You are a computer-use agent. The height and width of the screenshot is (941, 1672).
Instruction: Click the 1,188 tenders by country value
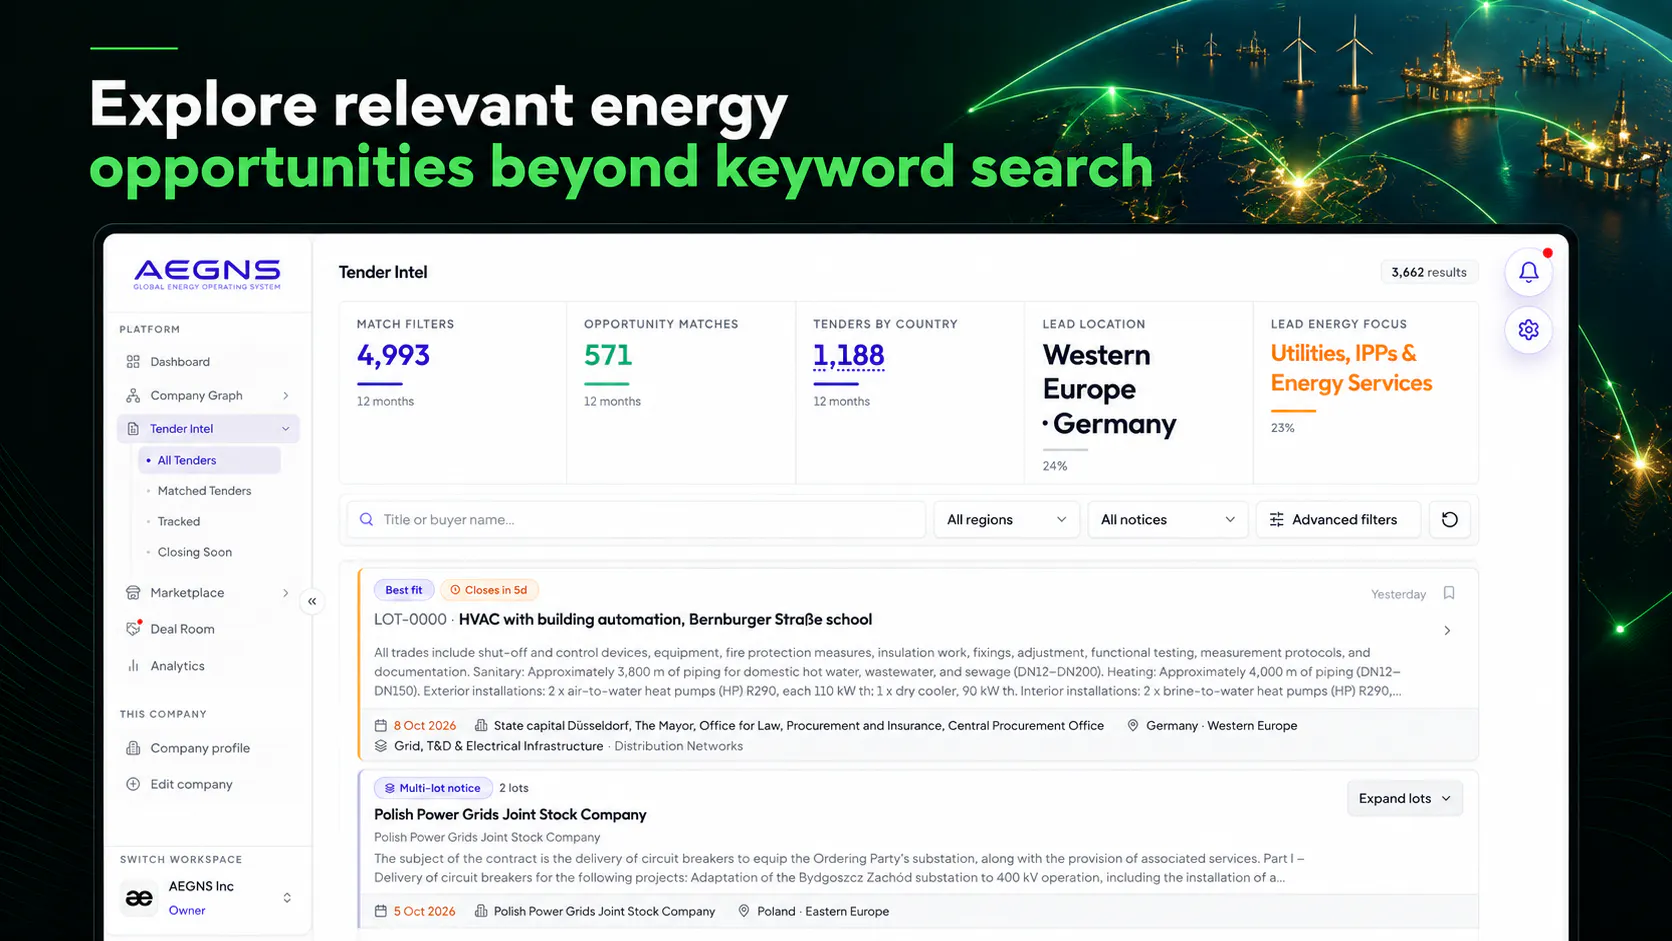[x=848, y=356]
